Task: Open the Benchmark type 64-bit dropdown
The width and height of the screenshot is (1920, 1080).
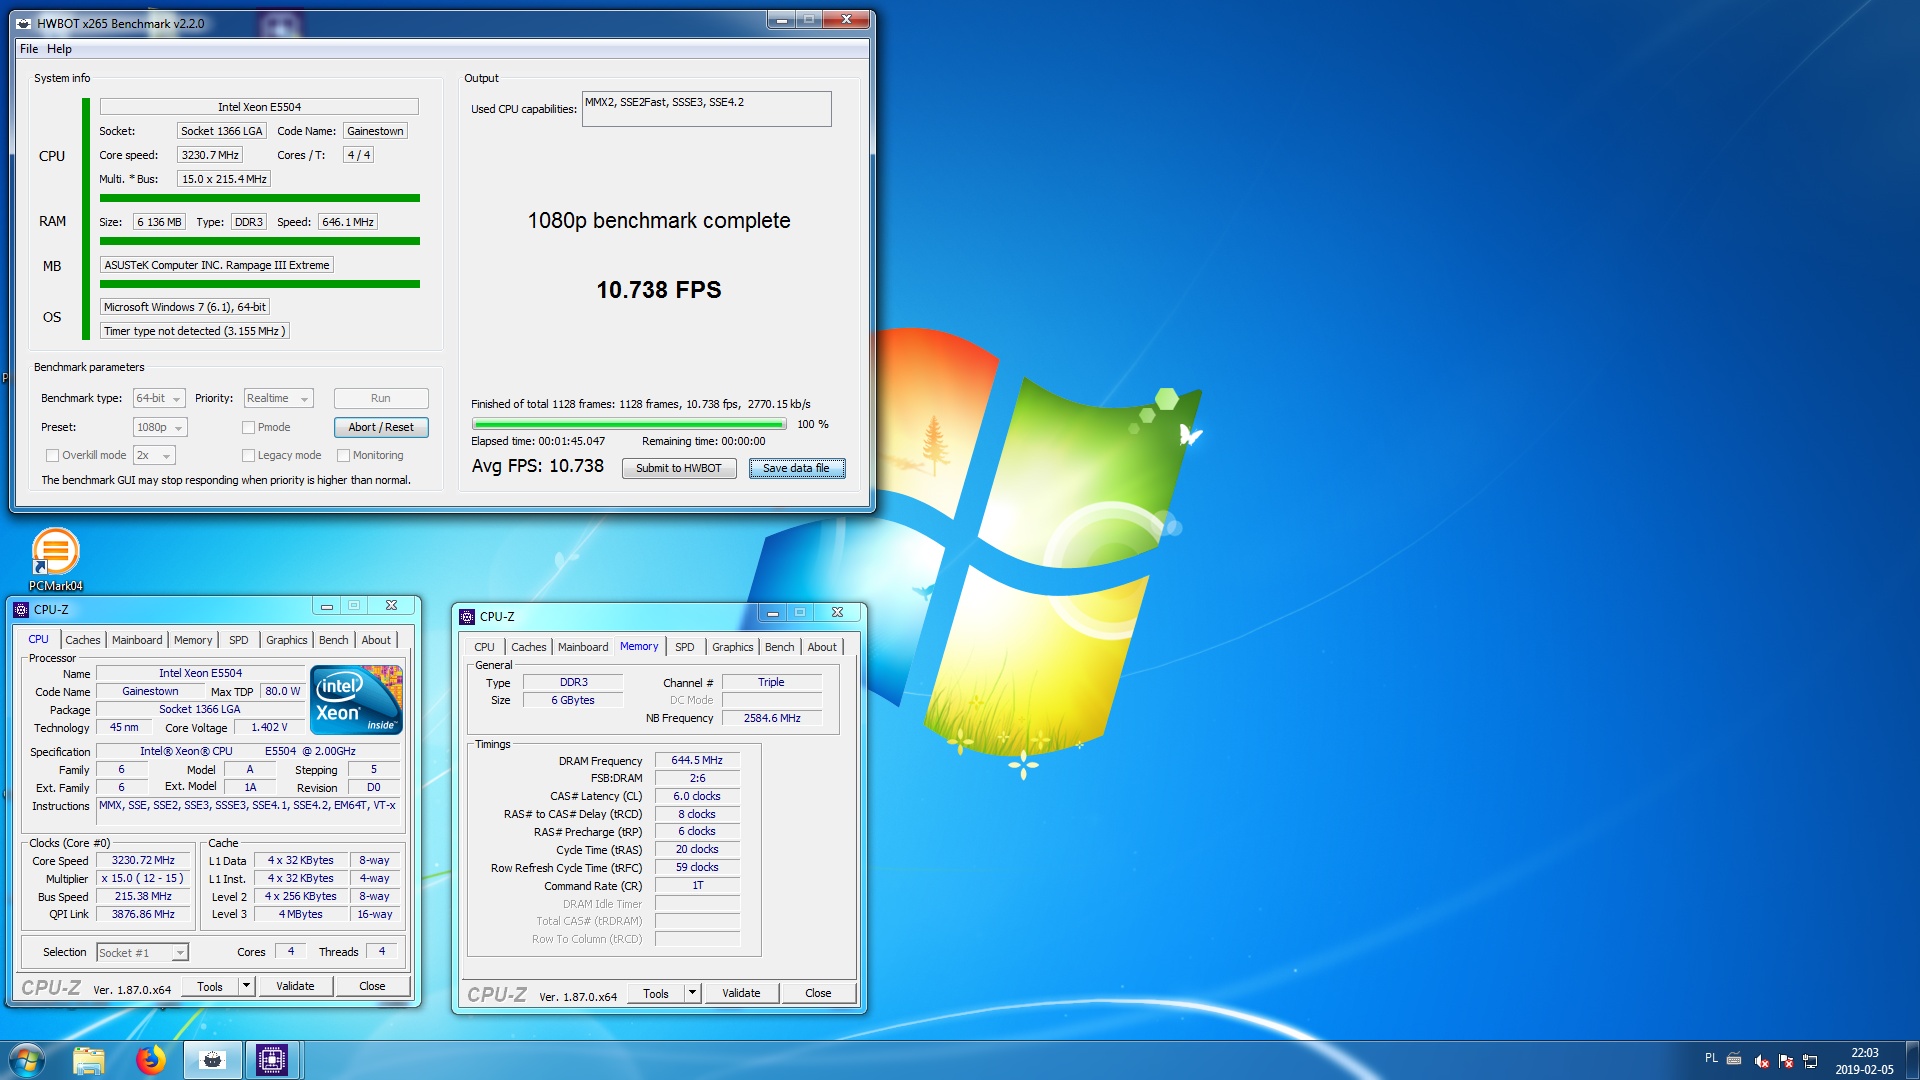Action: click(159, 398)
